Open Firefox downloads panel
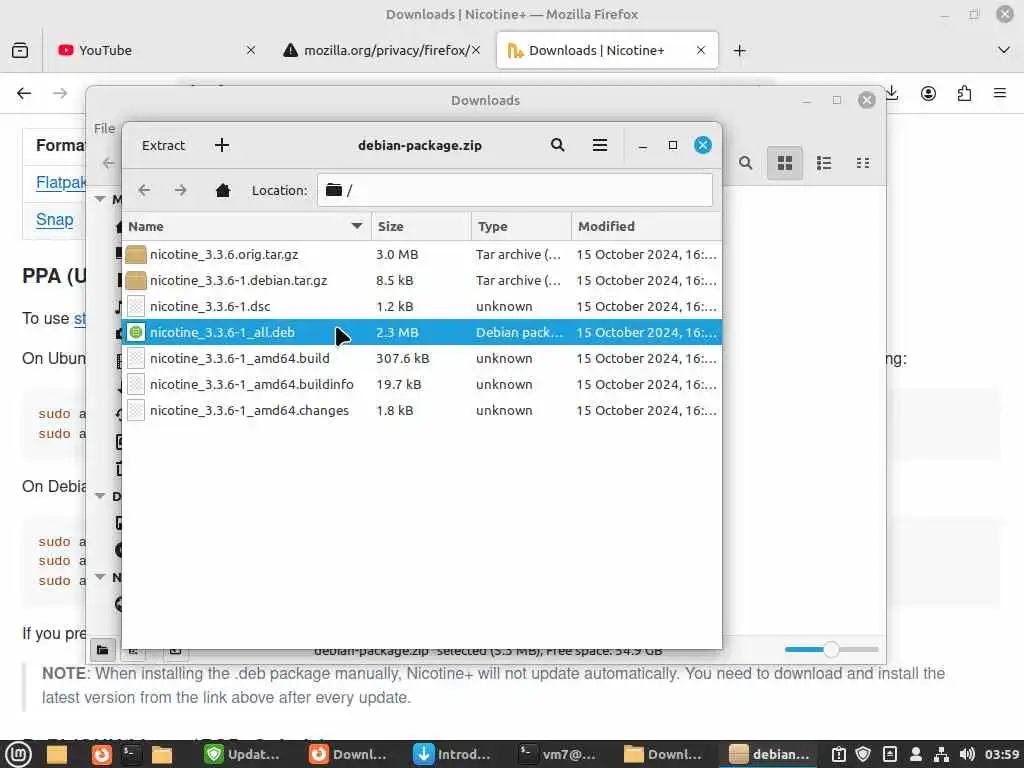Screen dimensions: 1024x768 [892, 93]
